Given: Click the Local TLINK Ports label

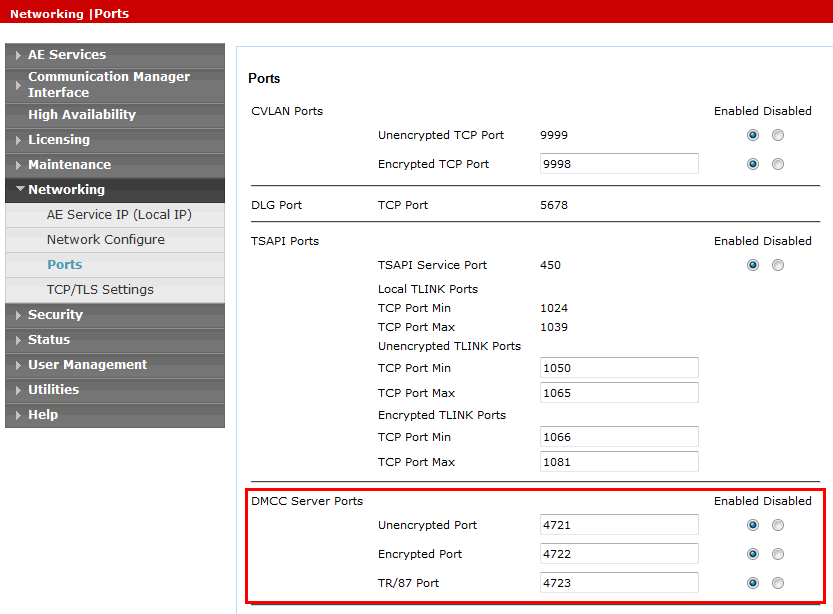Looking at the screenshot, I should coord(428,289).
